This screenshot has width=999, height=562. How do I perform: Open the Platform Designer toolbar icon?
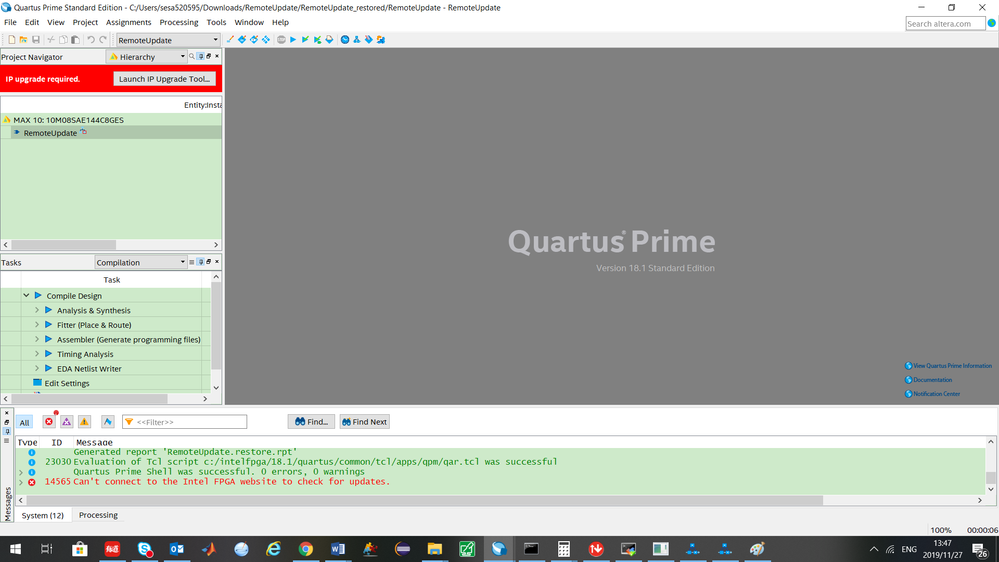380,40
